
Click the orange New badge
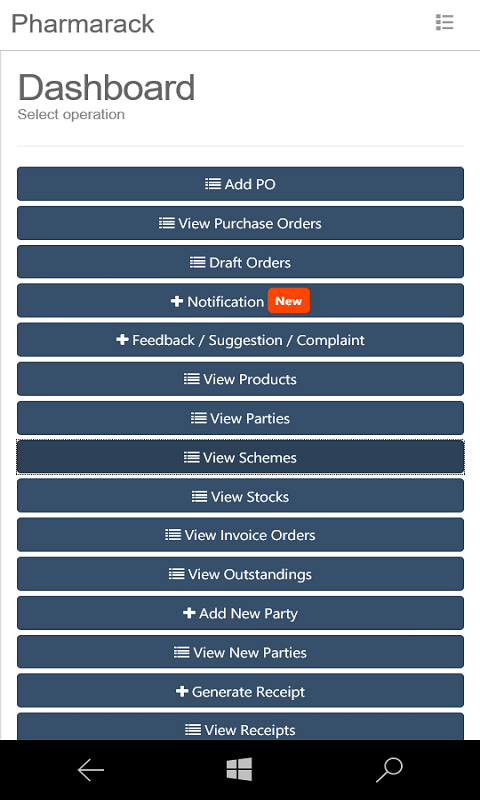[289, 301]
